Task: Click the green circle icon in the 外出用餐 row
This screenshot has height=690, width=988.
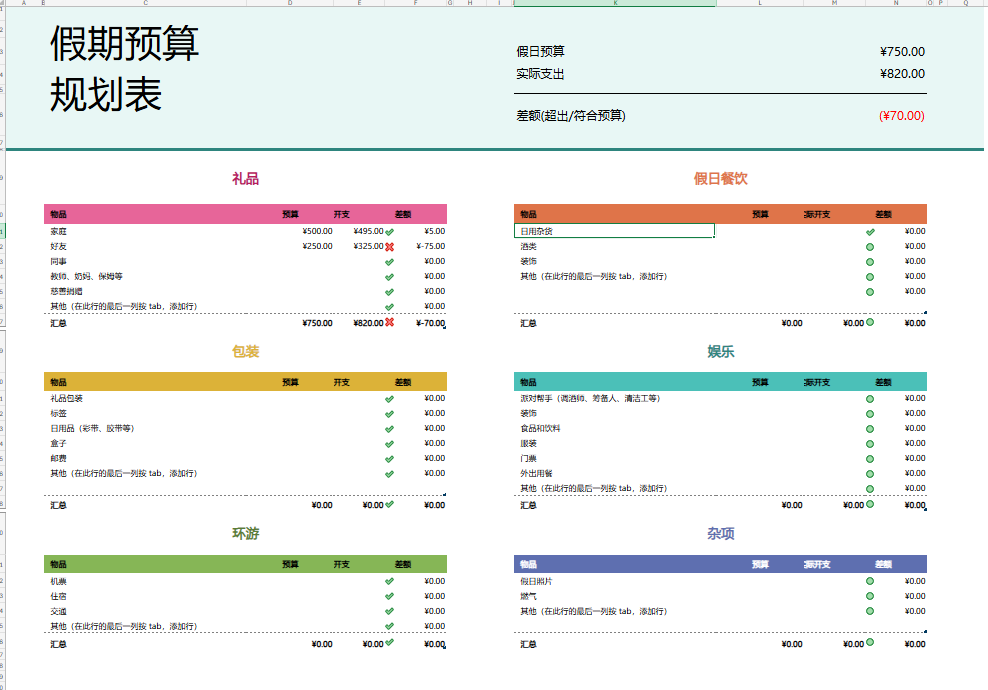Action: (x=870, y=474)
